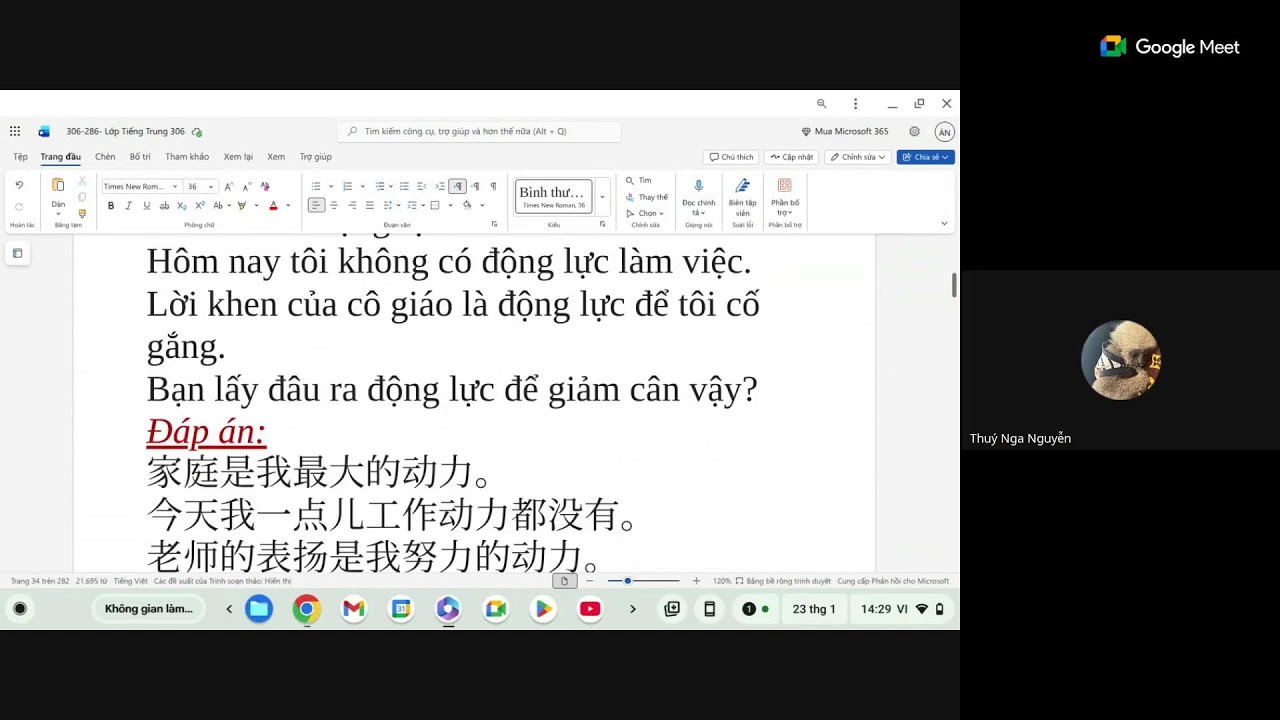Open three-dot menu in window title bar
The height and width of the screenshot is (720, 1280).
(855, 104)
